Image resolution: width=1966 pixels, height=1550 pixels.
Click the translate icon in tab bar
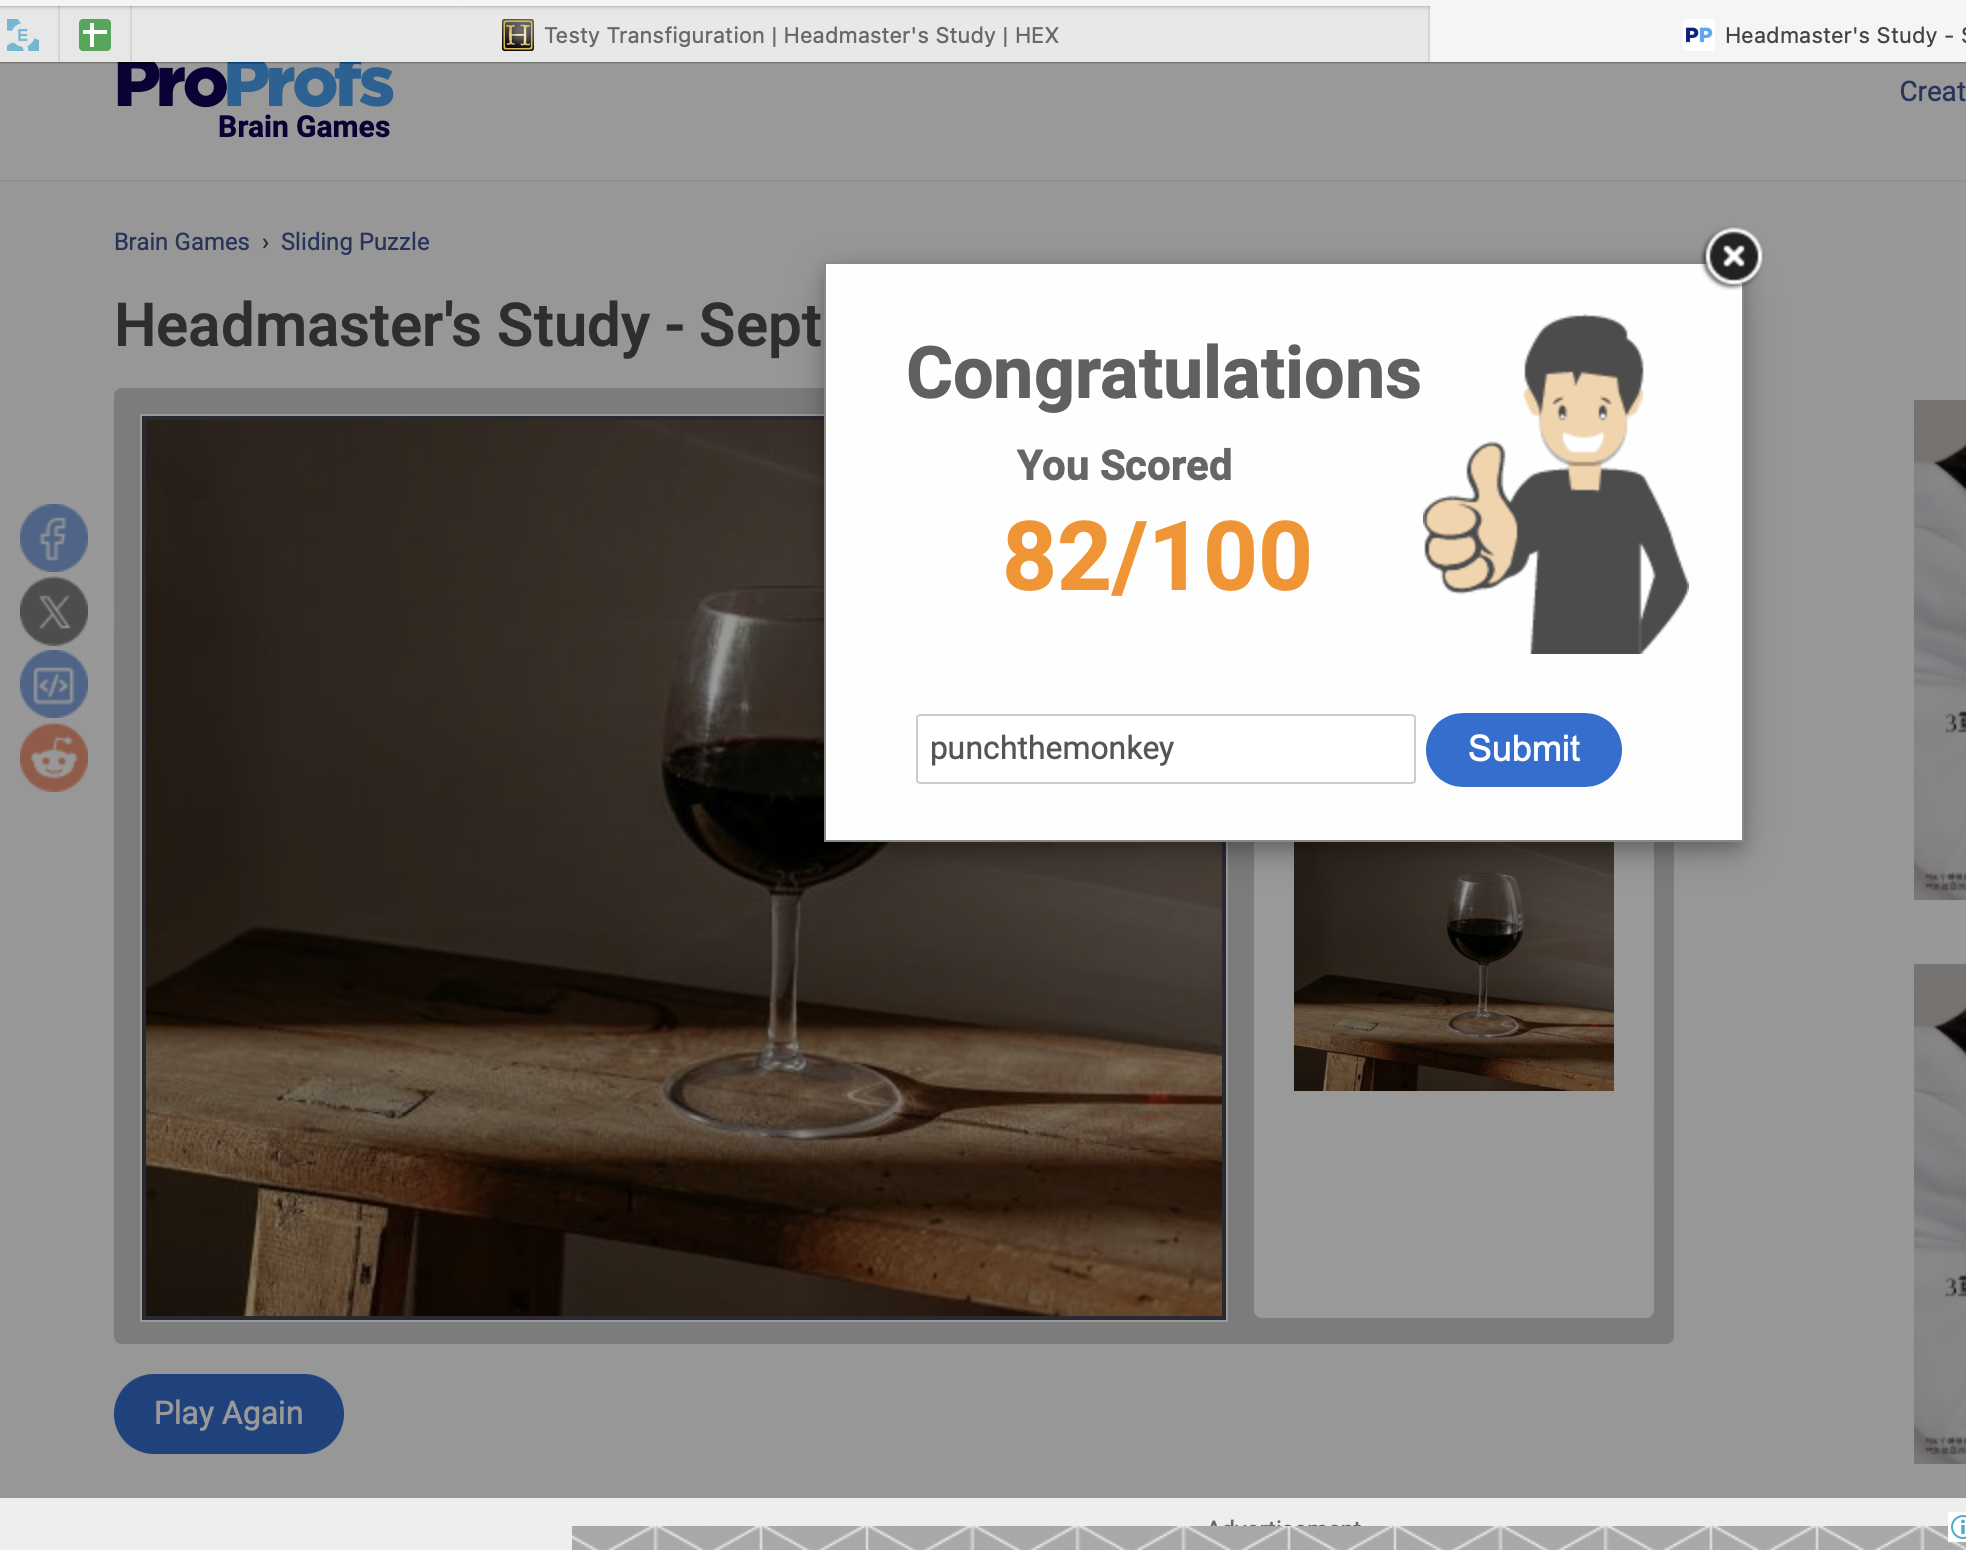tap(23, 35)
